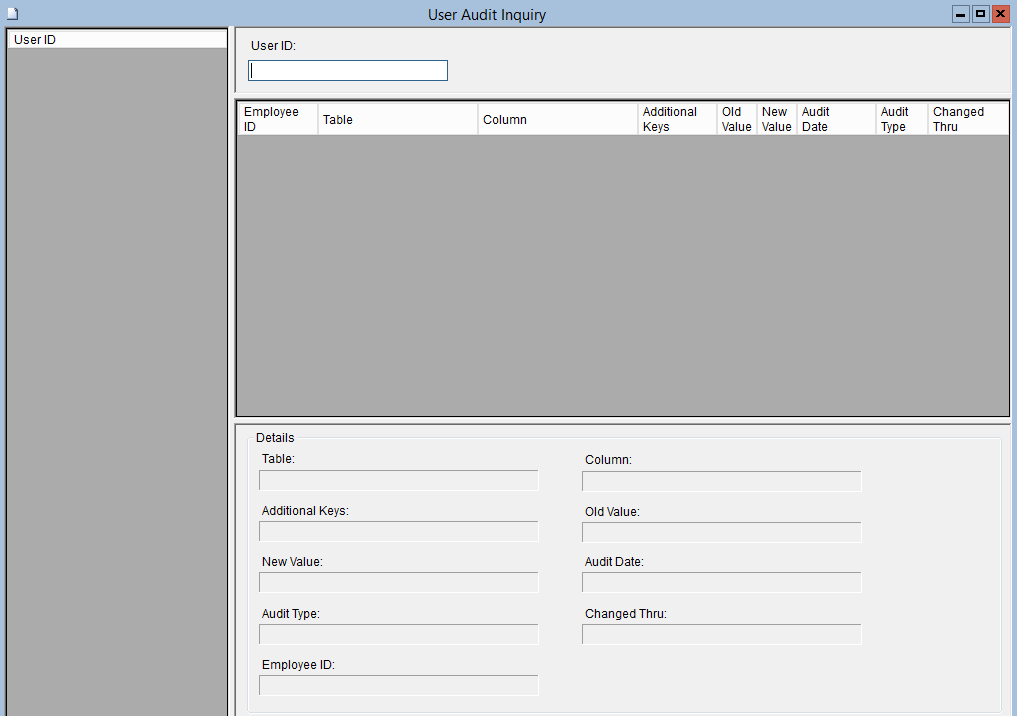This screenshot has width=1017, height=716.
Task: Click the Old Value column header
Action: pos(736,119)
